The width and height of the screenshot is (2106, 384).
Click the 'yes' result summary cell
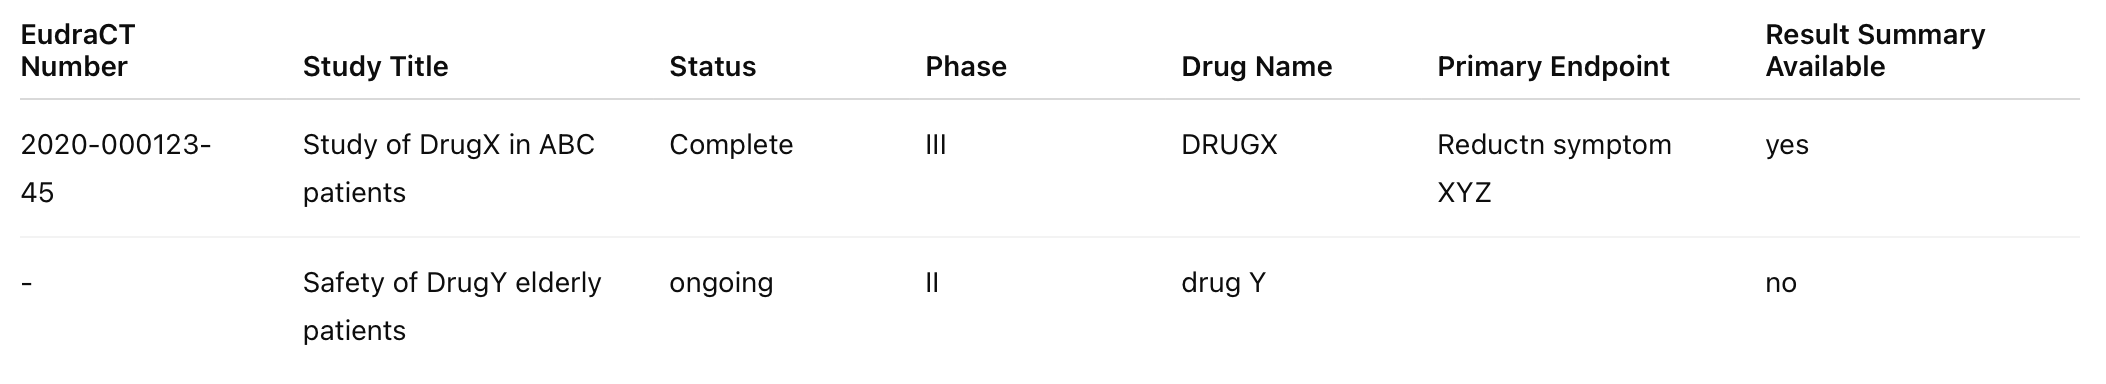coord(1787,145)
